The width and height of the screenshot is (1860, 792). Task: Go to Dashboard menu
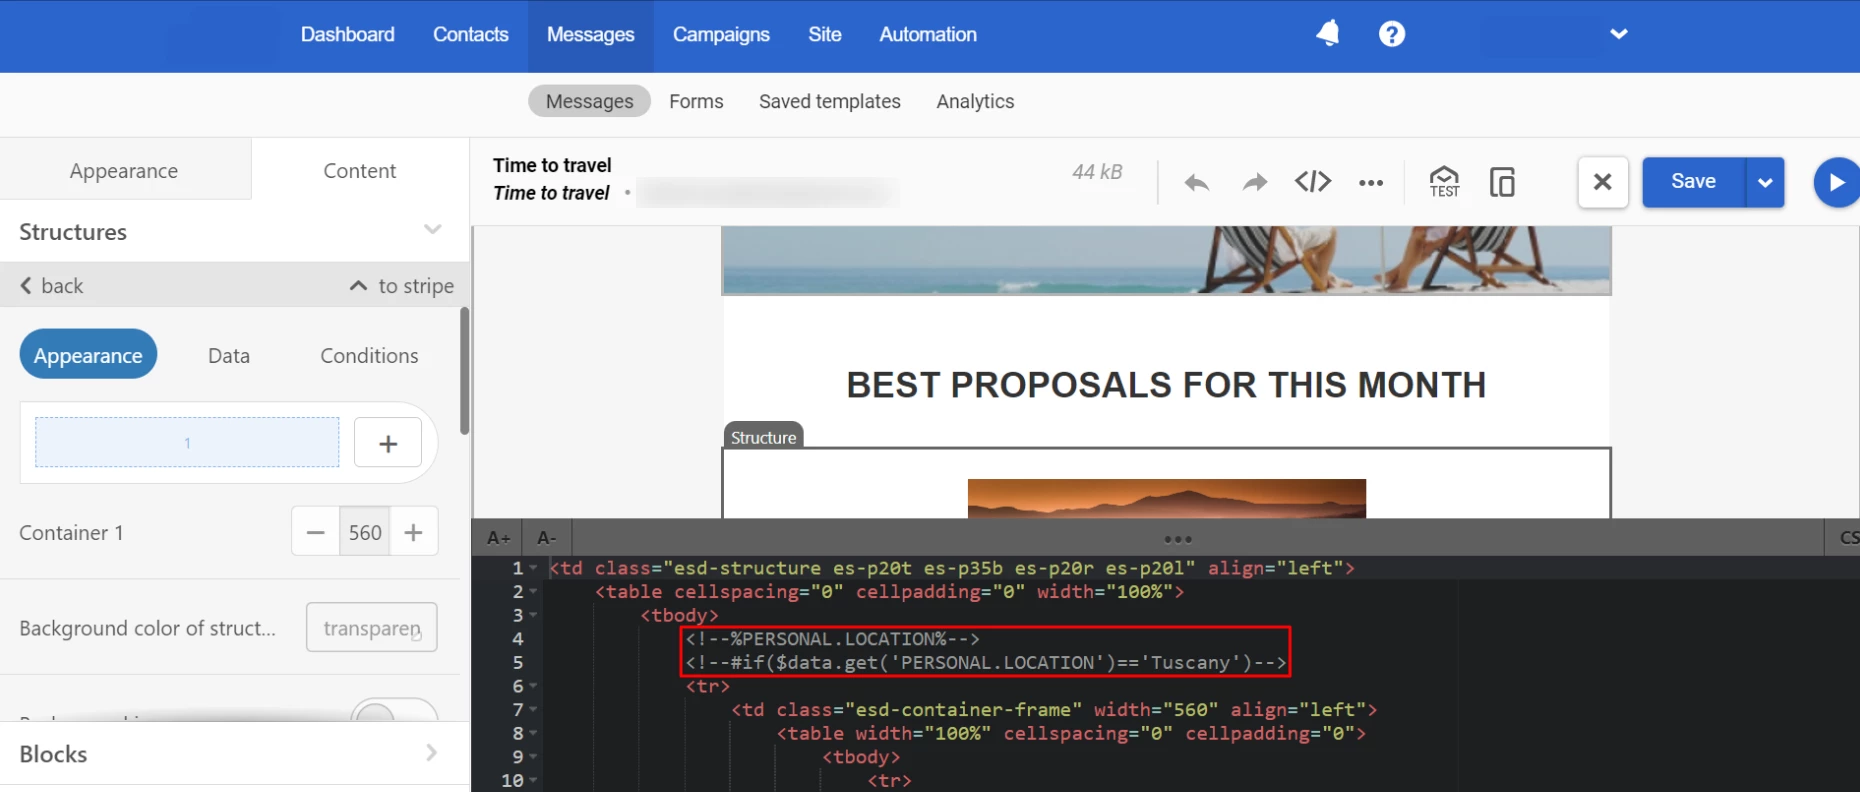pos(348,35)
